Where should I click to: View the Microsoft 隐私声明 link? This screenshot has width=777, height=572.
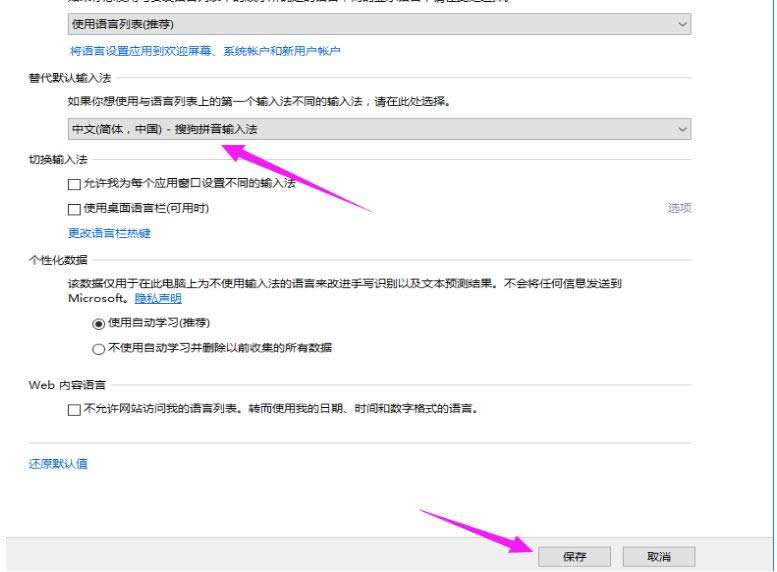[x=158, y=298]
